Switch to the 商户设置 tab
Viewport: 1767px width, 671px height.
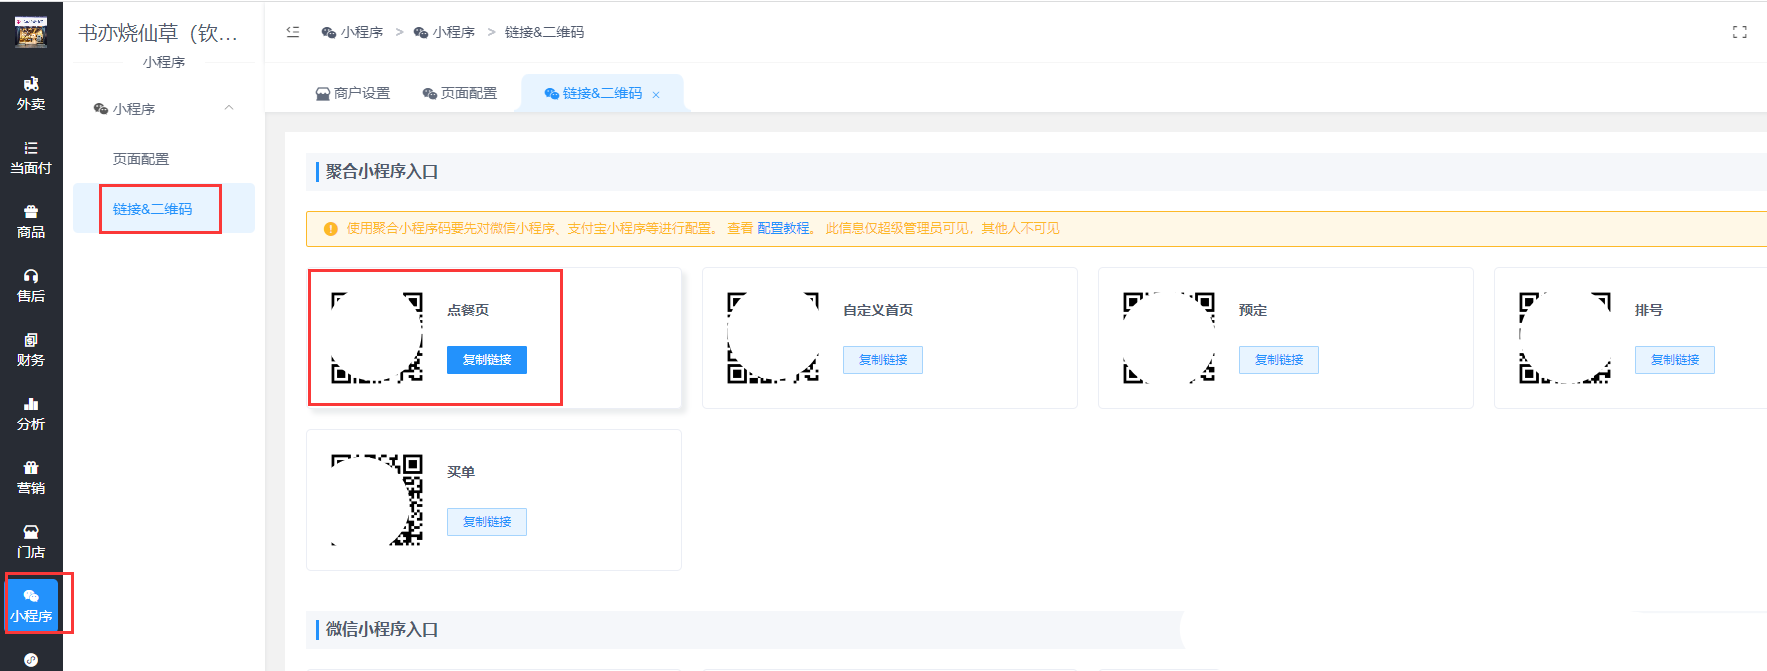point(353,93)
